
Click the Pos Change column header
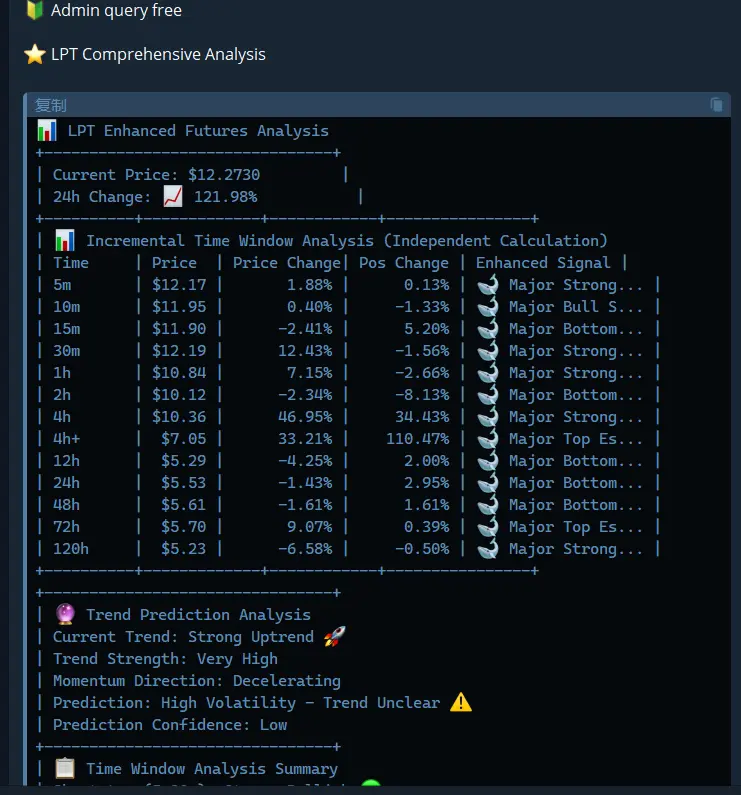pyautogui.click(x=404, y=263)
